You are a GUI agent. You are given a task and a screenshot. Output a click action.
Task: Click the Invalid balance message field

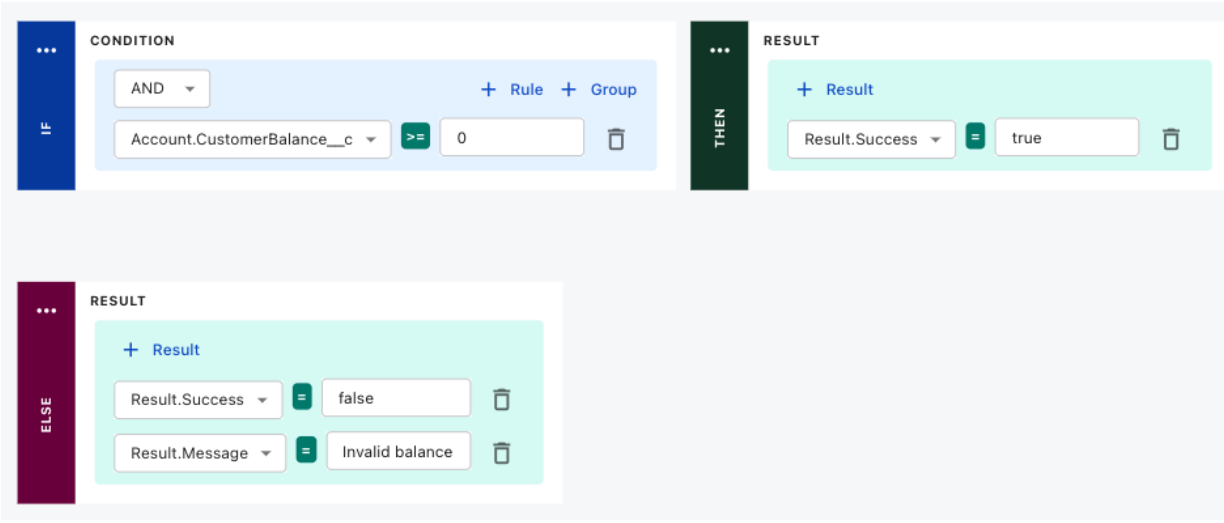[x=398, y=452]
